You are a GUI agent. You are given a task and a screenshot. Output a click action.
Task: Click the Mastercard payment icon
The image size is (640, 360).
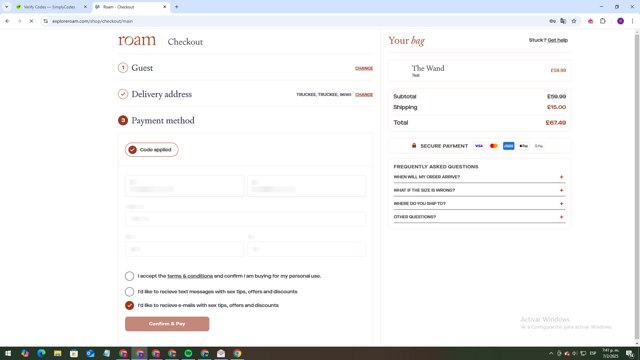coord(493,146)
